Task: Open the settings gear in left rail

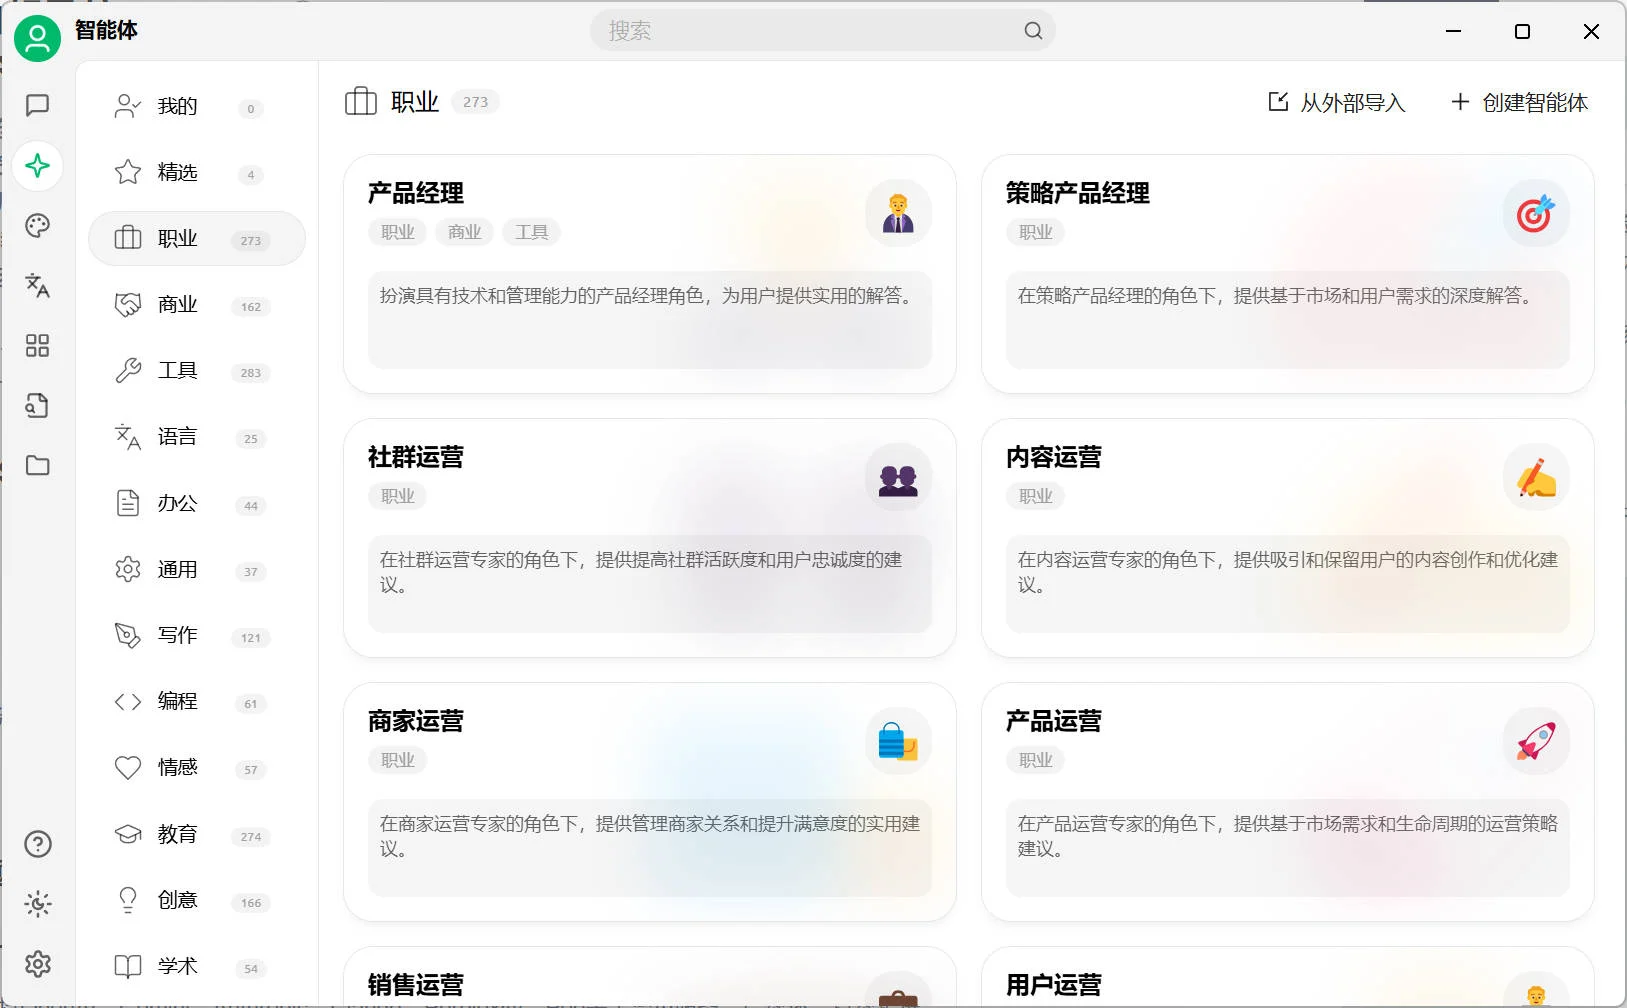Action: coord(37,964)
